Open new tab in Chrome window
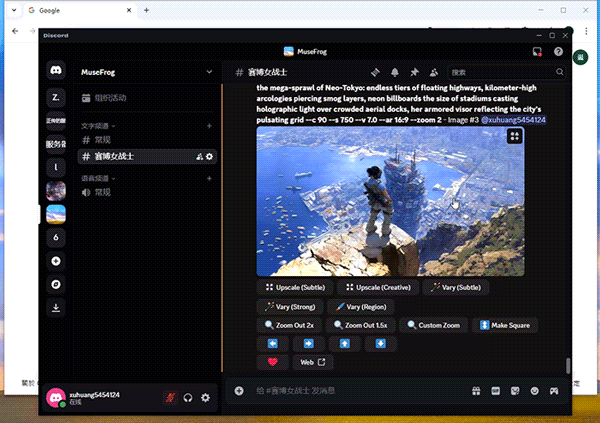The width and height of the screenshot is (600, 423). [146, 10]
